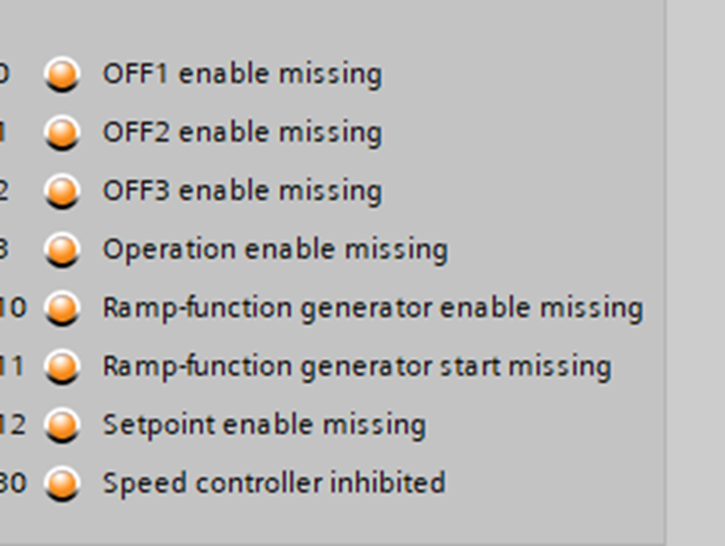Viewport: 725px width, 546px height.
Task: Click the Speed controller inhibited text
Action: [274, 483]
